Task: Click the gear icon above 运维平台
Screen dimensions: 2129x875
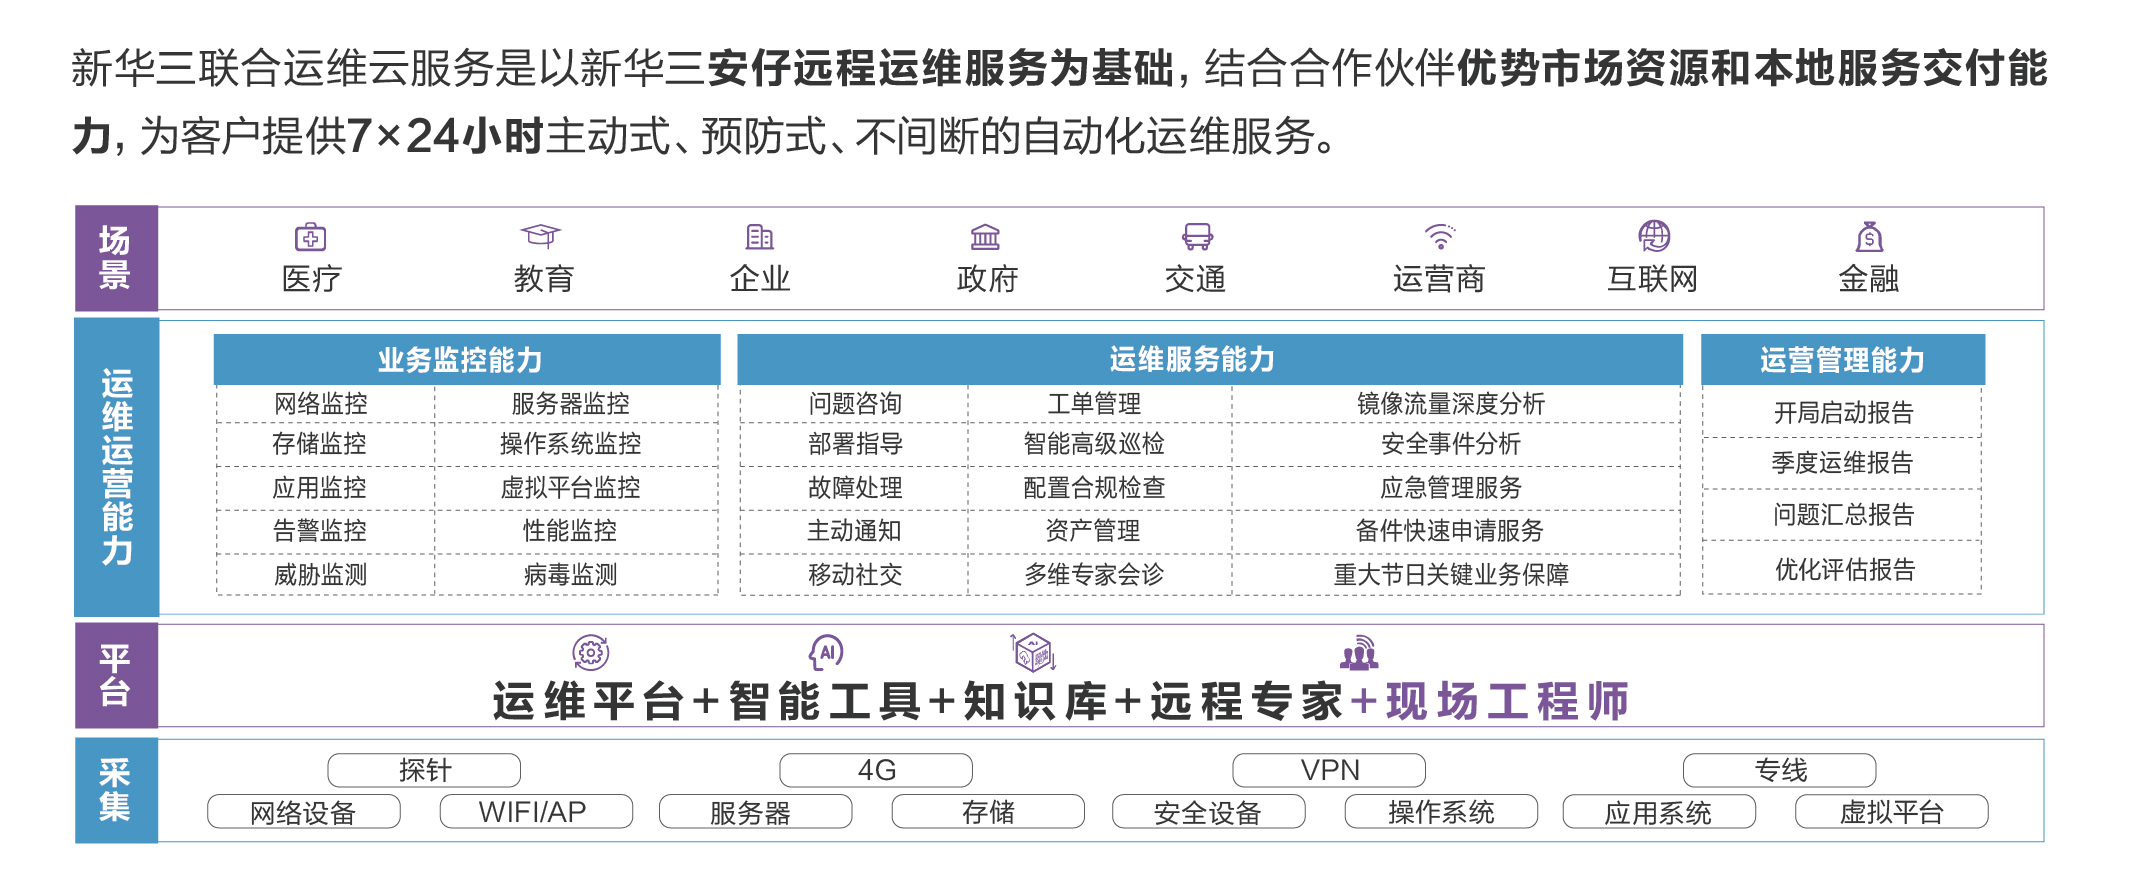Action: point(590,653)
